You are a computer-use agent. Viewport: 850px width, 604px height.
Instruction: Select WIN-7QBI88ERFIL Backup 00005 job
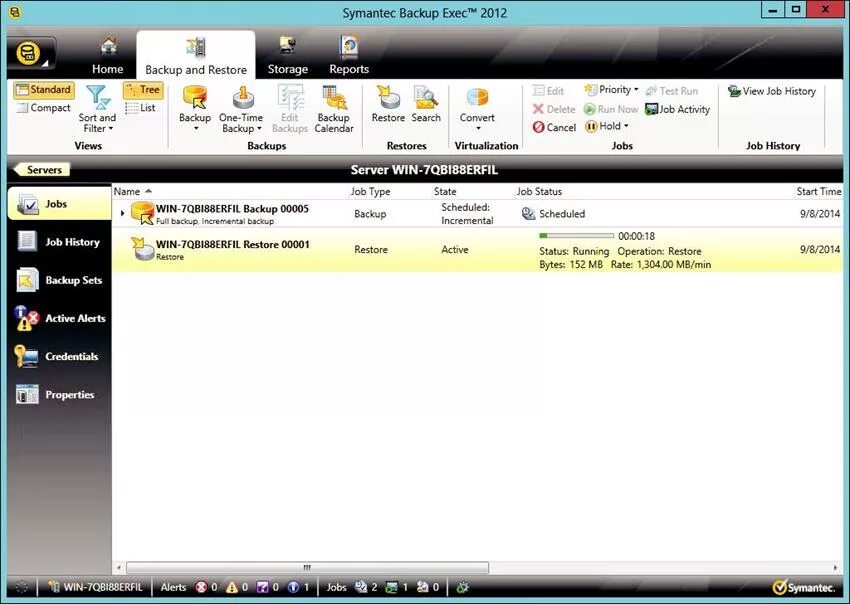point(477,214)
